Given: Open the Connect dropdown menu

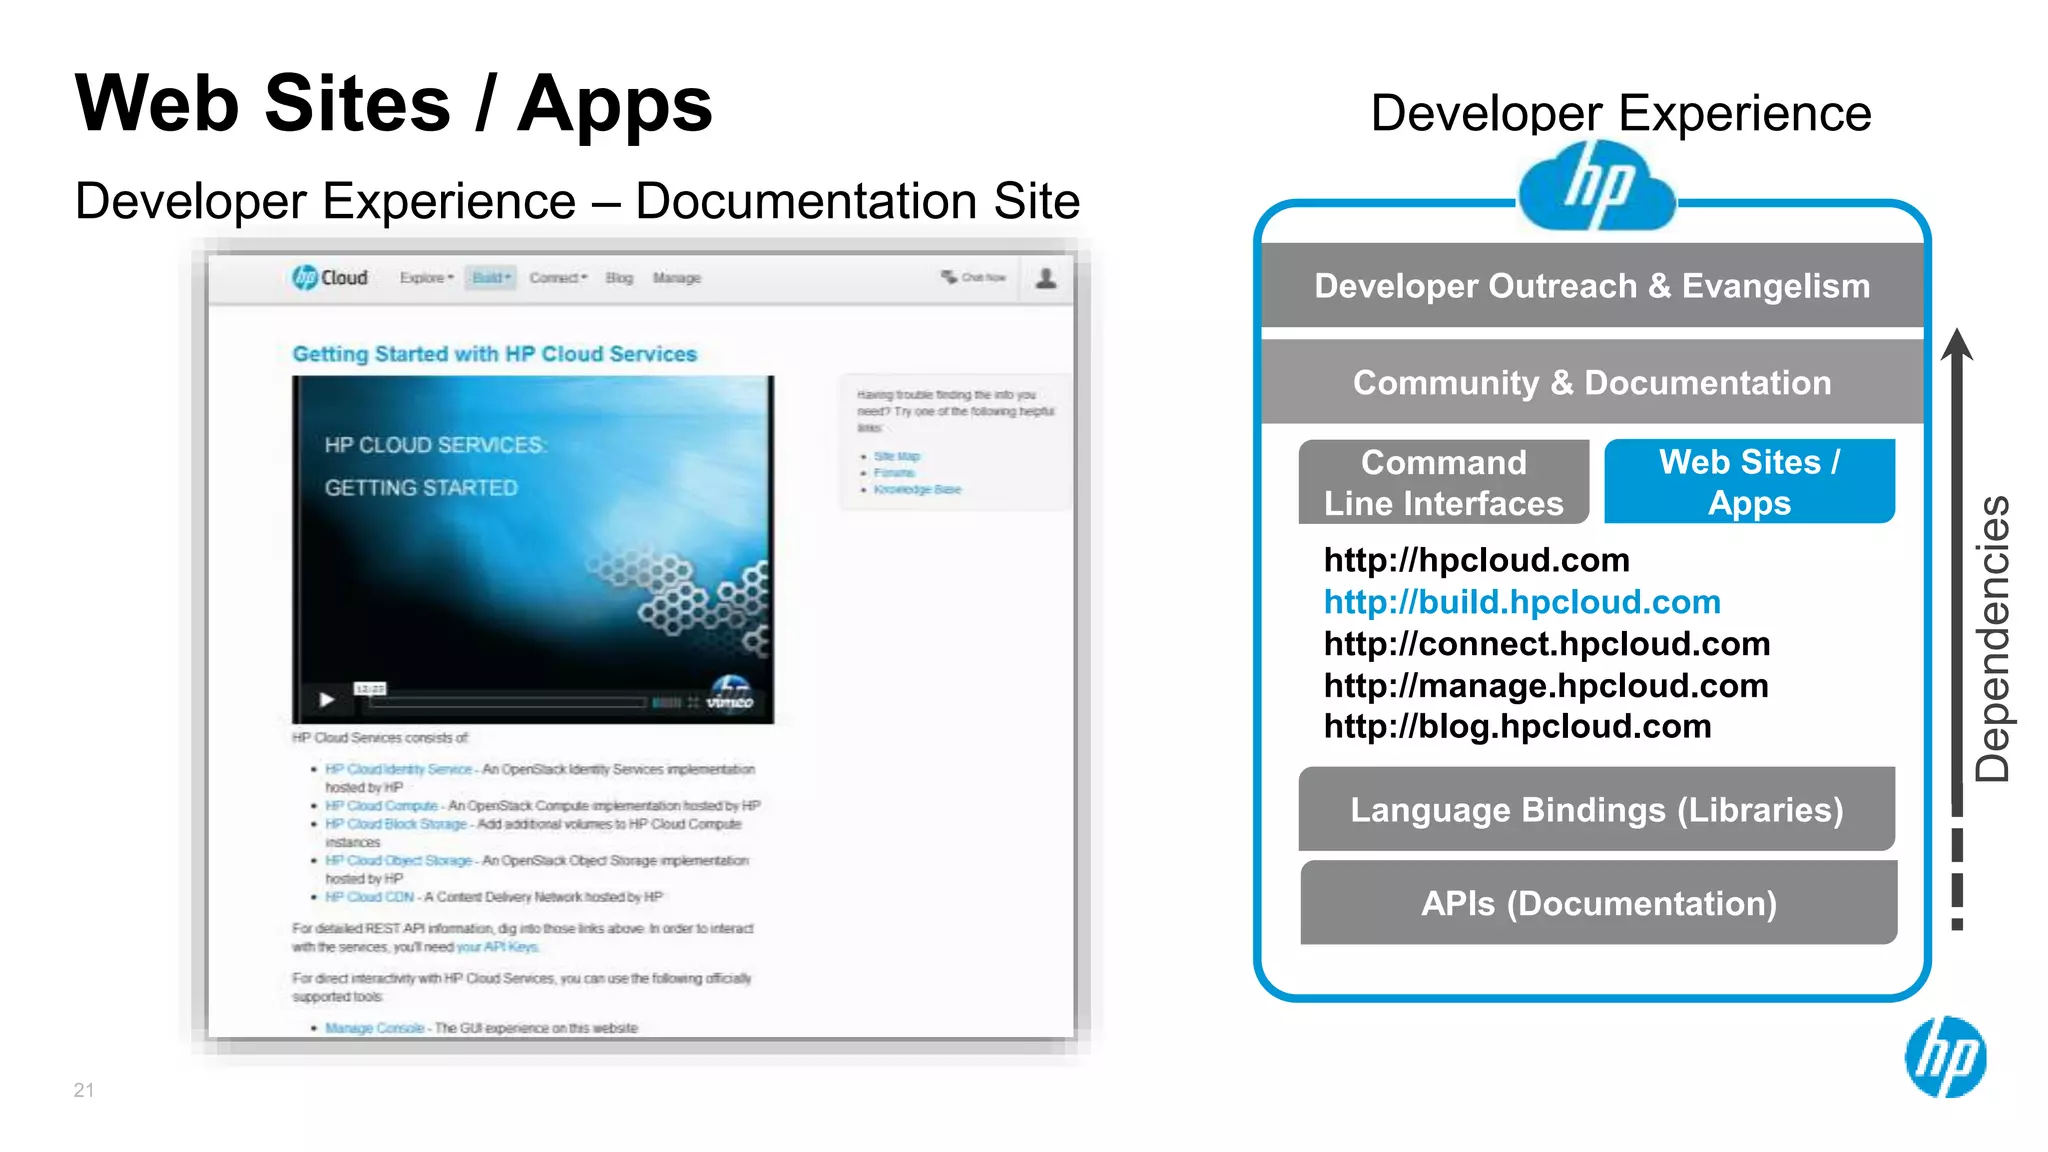Looking at the screenshot, I should pos(558,278).
